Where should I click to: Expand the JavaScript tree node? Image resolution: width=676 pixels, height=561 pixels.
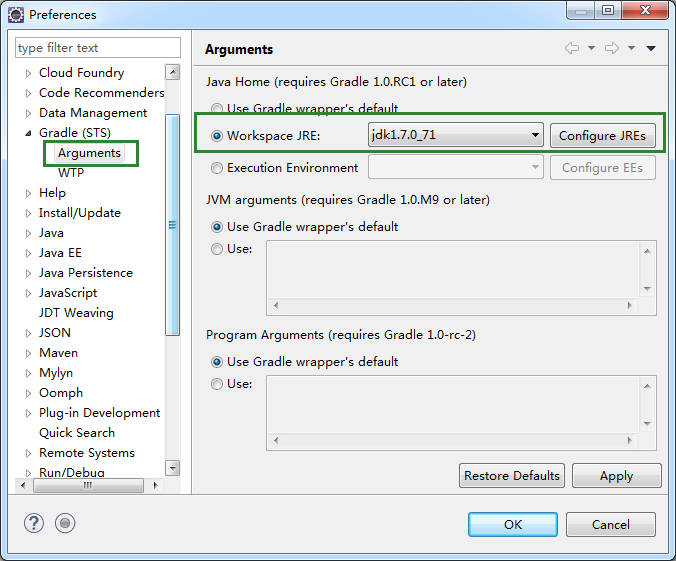tap(28, 293)
